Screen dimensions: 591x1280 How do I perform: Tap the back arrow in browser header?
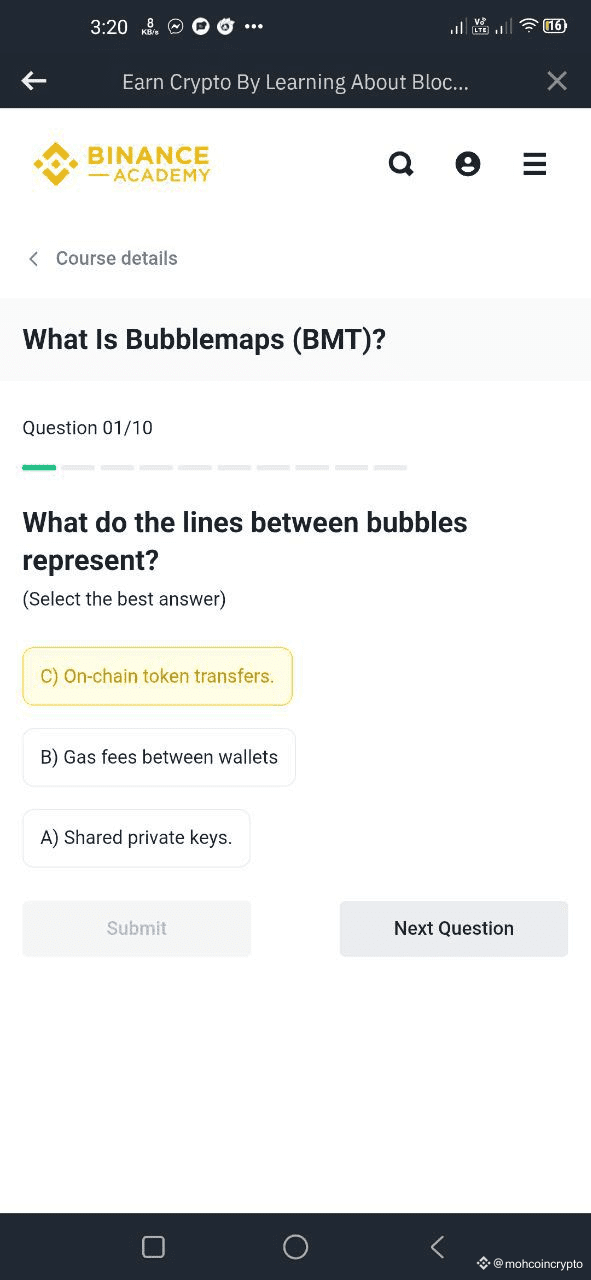click(34, 81)
